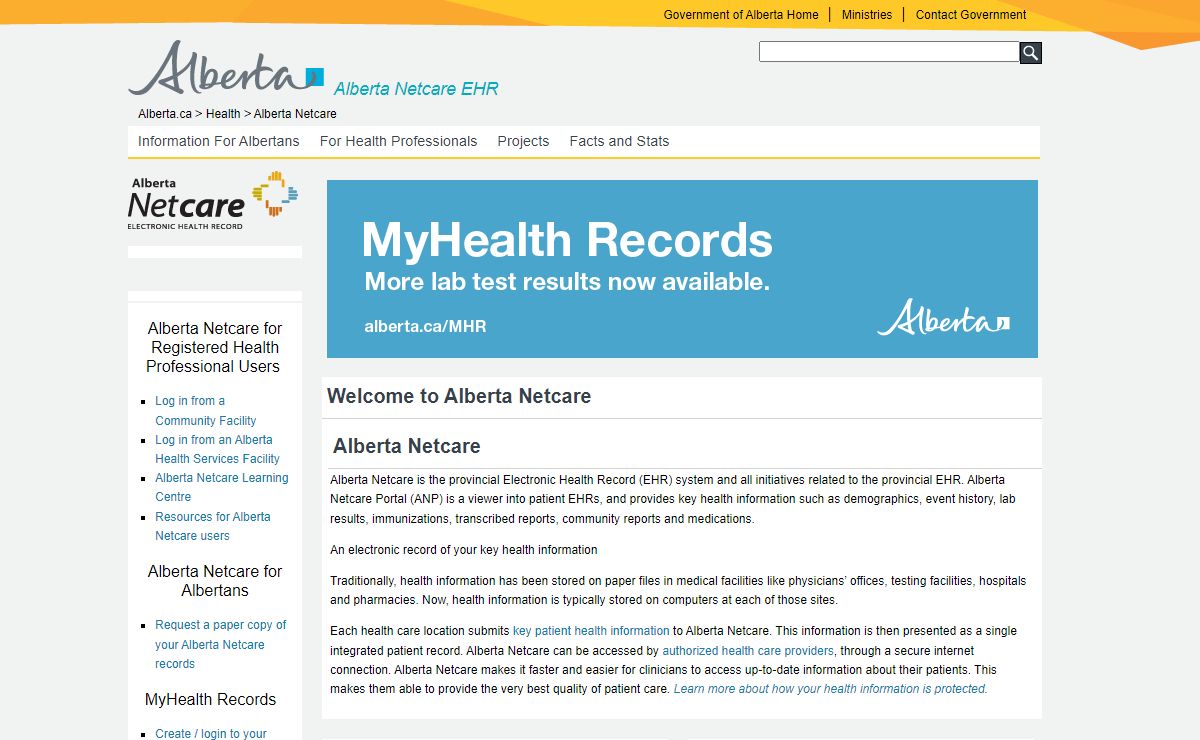Open the Projects menu
Viewport: 1200px width, 740px height.
coord(523,141)
